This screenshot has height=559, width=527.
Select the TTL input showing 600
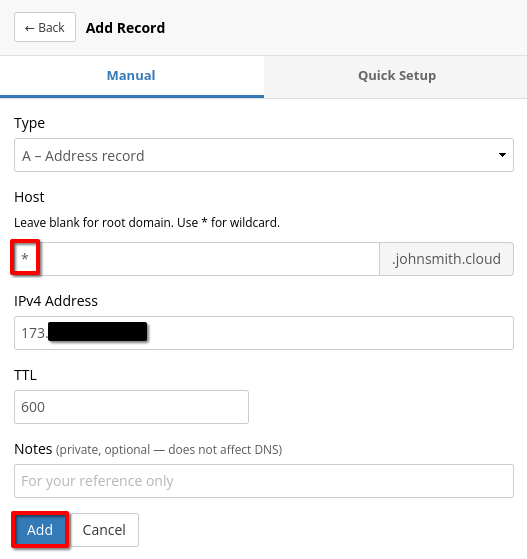click(131, 407)
